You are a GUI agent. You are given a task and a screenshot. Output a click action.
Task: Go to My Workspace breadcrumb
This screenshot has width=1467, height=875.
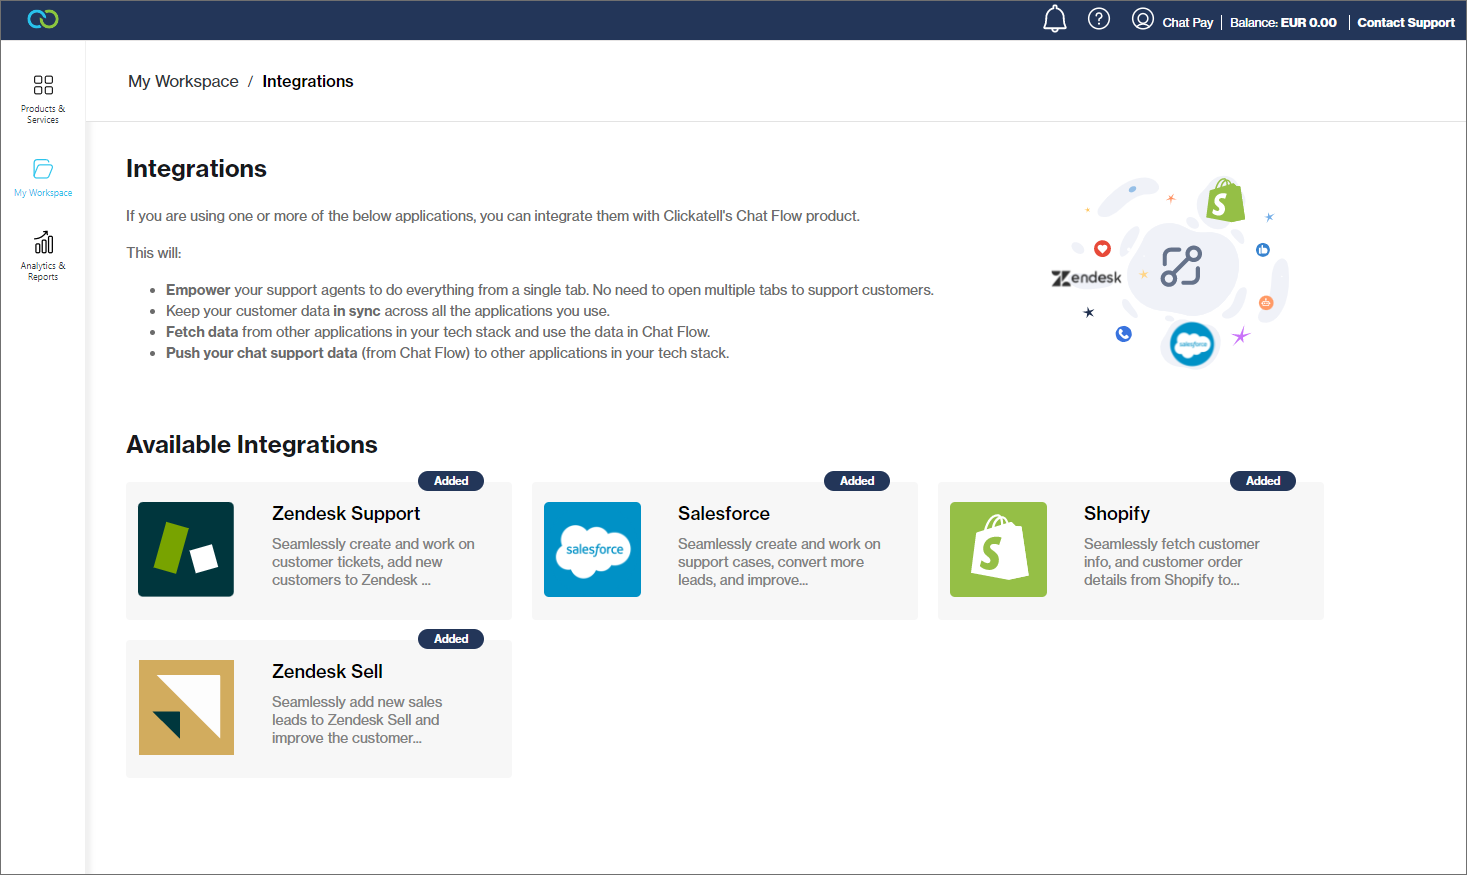tap(183, 81)
